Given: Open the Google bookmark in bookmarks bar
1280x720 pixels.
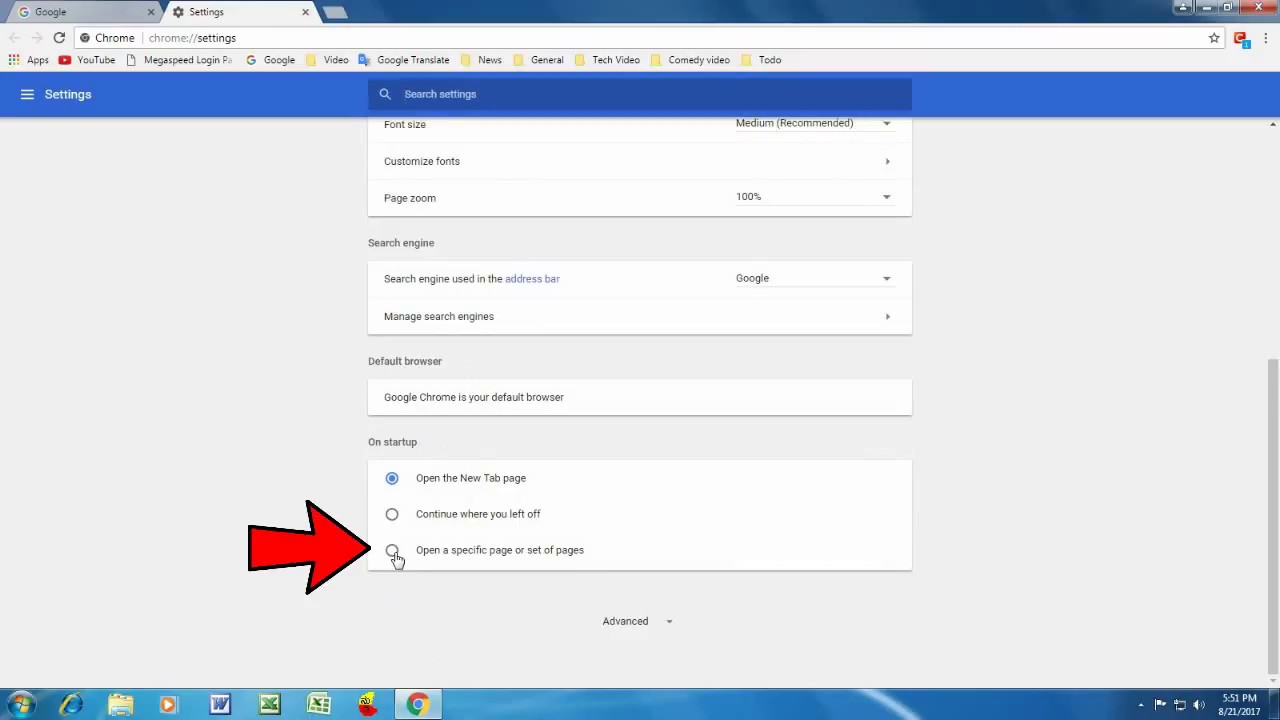Looking at the screenshot, I should (x=270, y=60).
